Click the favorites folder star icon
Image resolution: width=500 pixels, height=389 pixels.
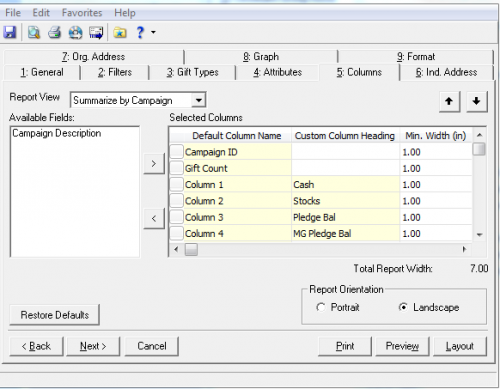pos(120,32)
